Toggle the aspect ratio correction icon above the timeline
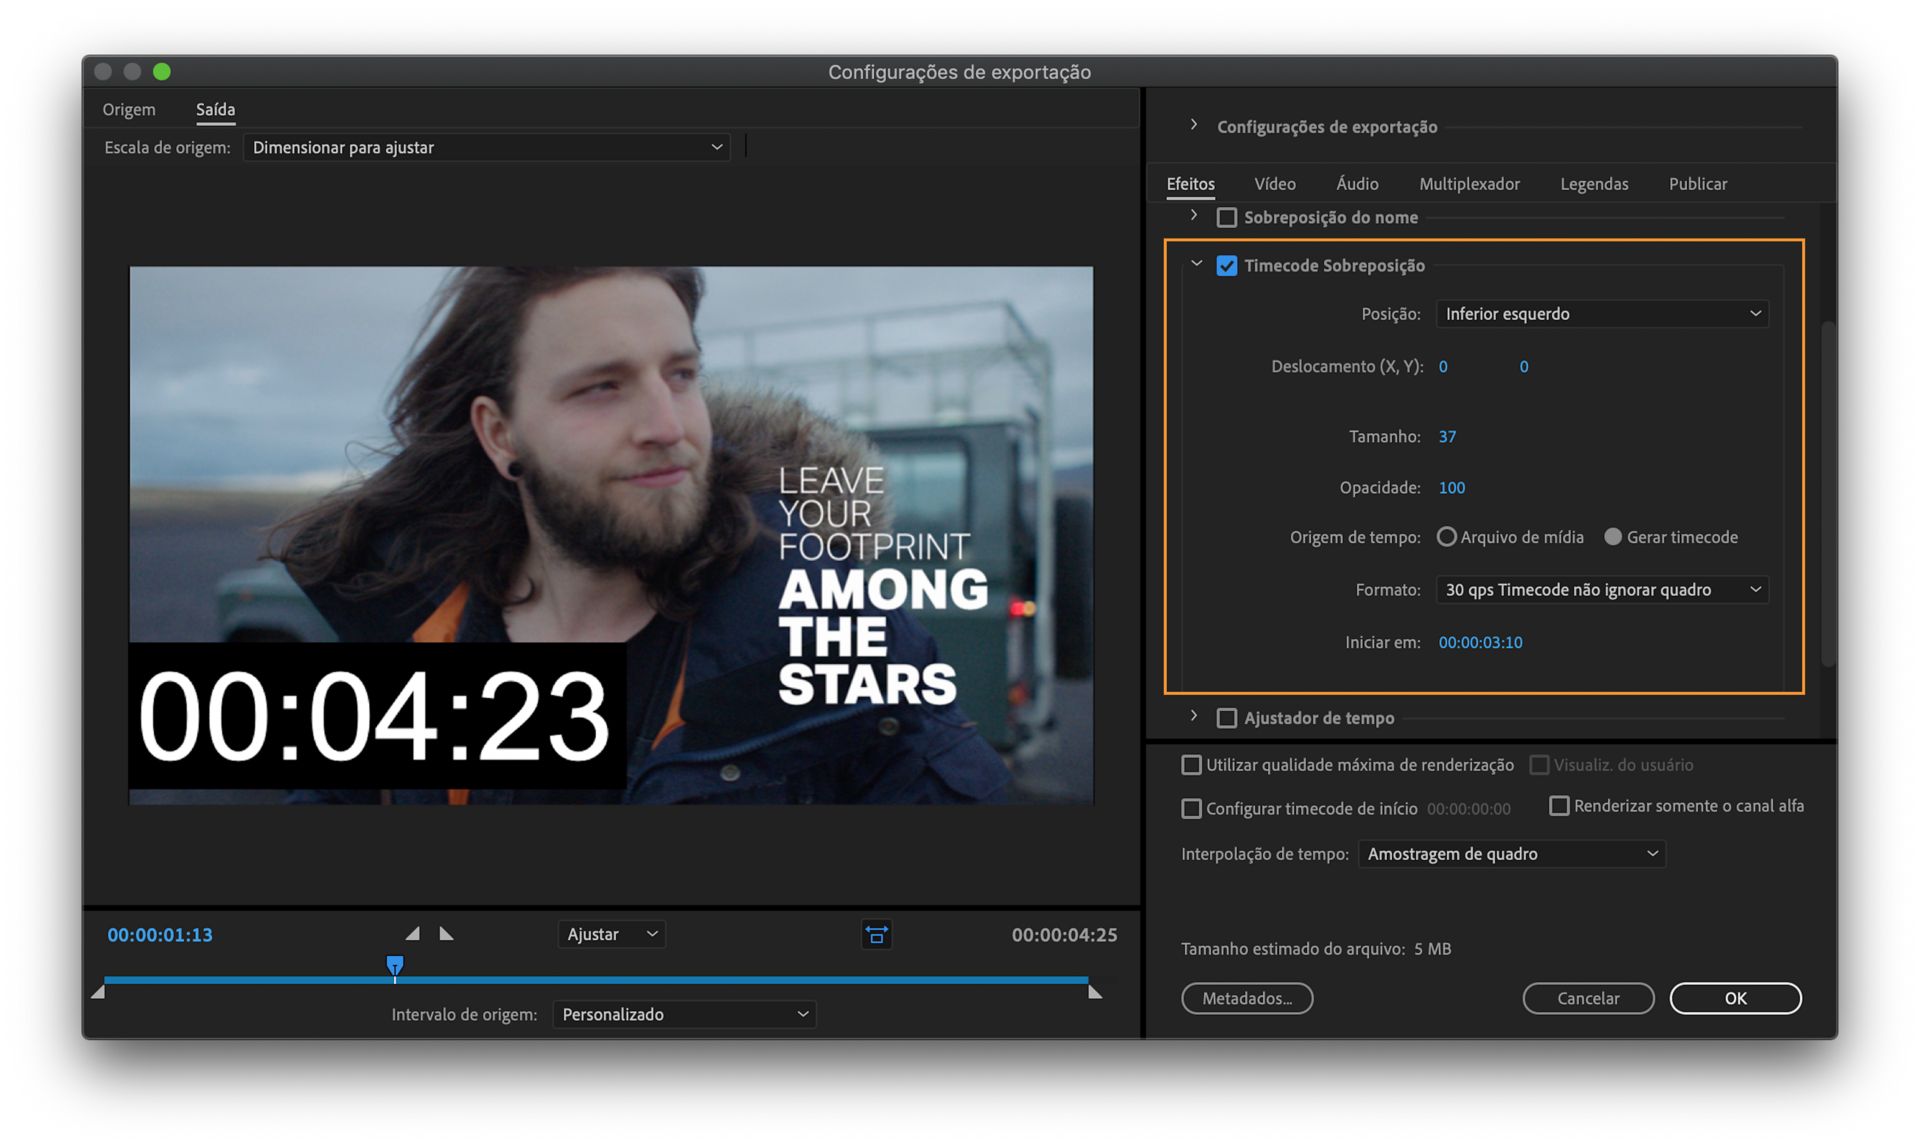Image resolution: width=1920 pixels, height=1148 pixels. click(x=877, y=934)
